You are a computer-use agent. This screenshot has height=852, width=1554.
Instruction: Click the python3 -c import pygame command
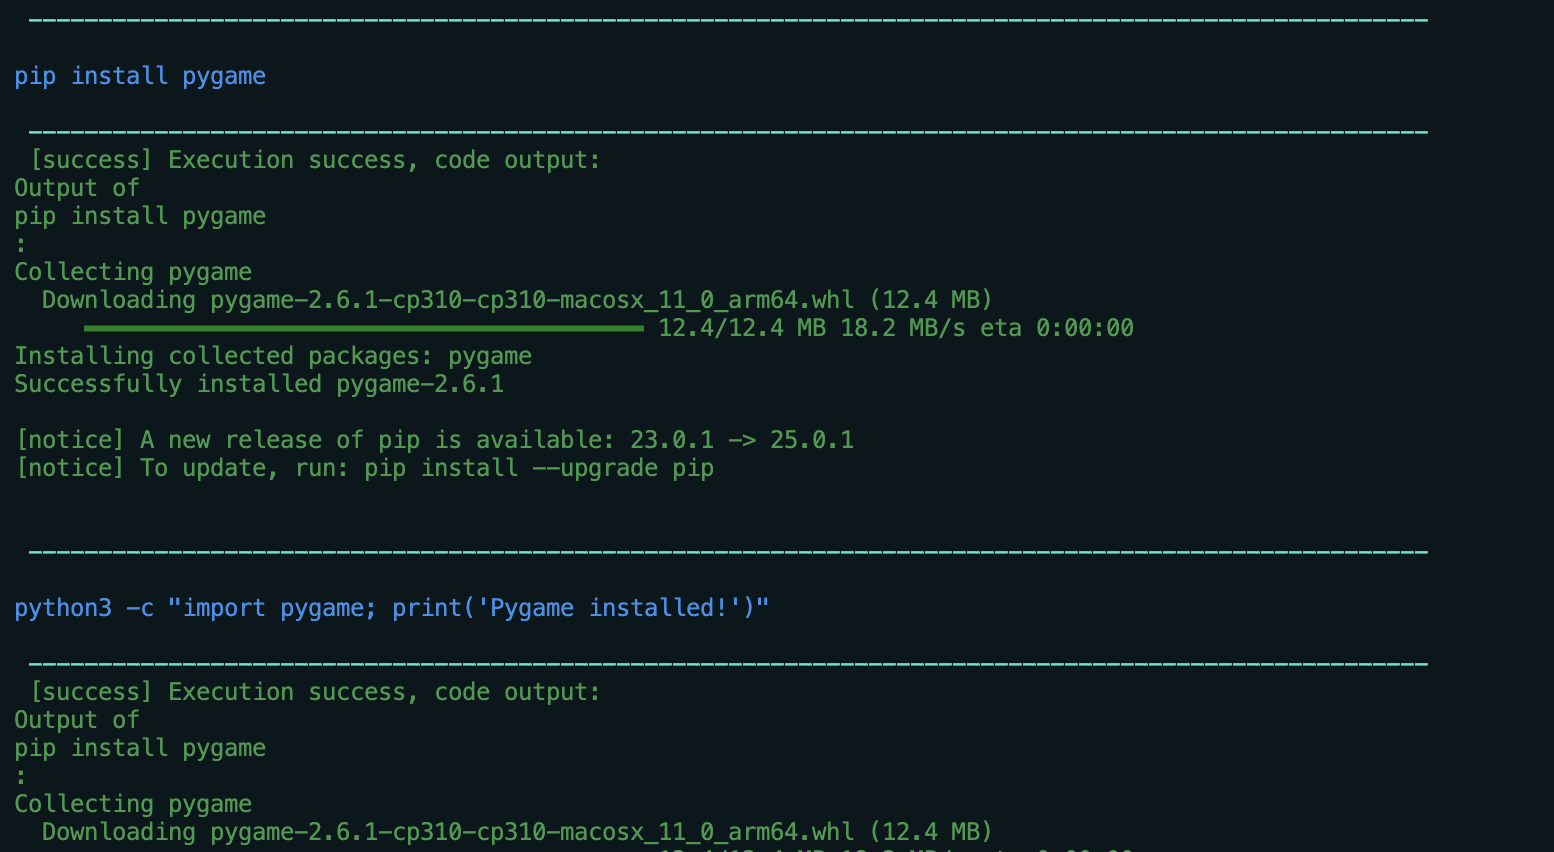392,608
